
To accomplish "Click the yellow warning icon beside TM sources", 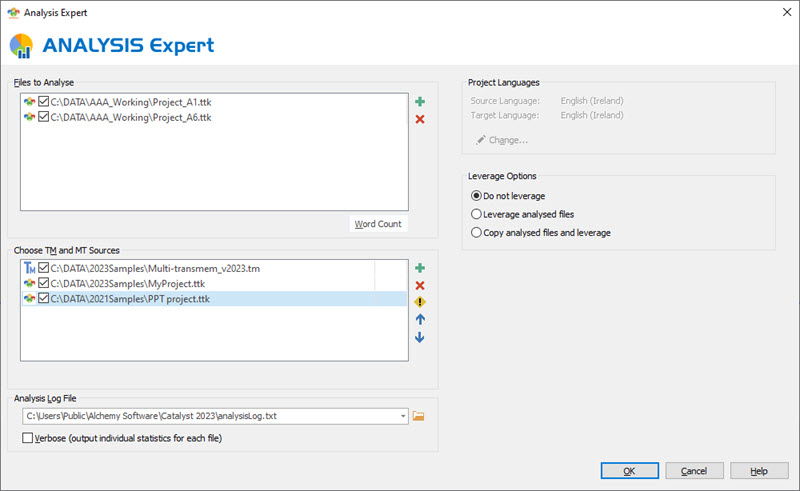I will 419,302.
